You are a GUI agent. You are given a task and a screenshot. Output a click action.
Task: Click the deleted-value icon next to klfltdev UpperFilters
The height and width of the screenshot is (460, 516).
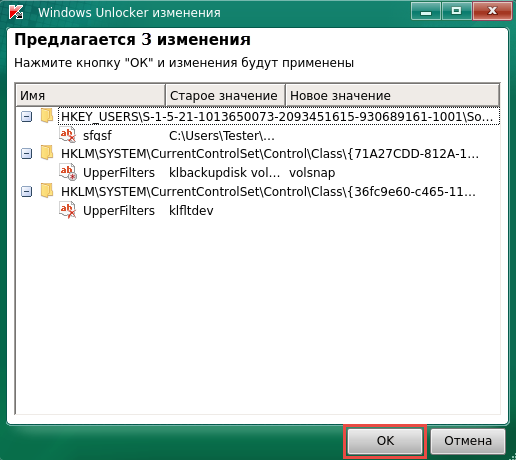coord(68,210)
